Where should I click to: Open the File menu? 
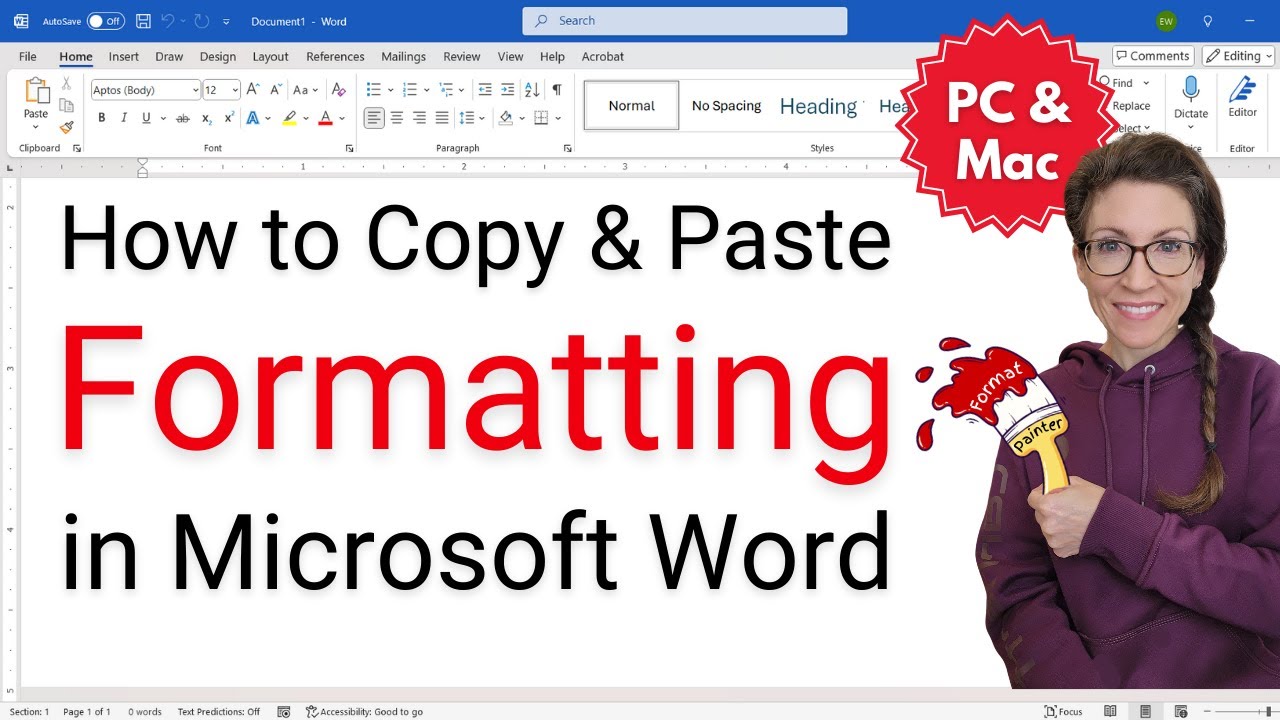[28, 57]
